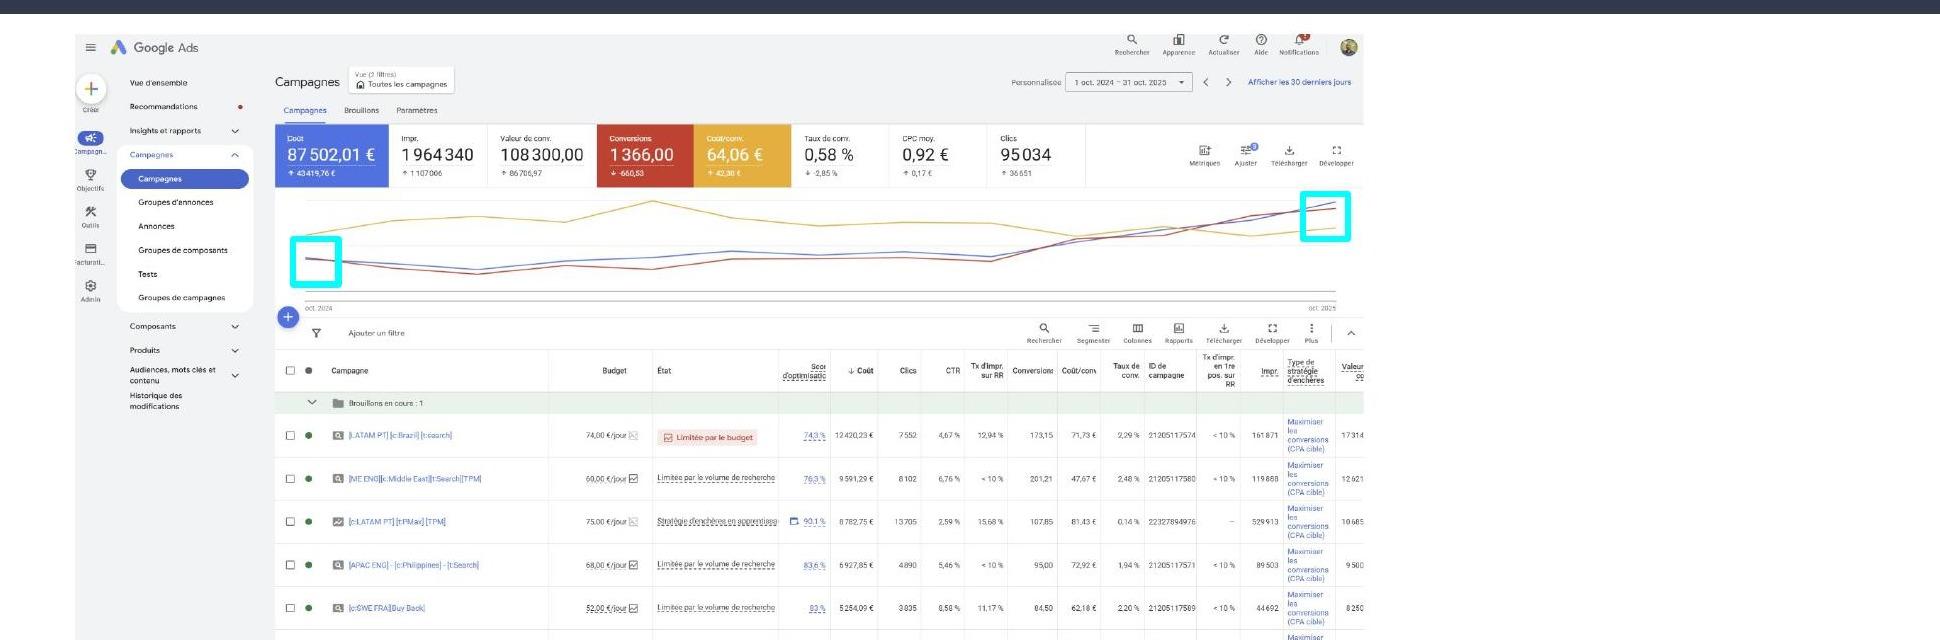
Task: Click the Google Ads logo
Action: click(155, 47)
